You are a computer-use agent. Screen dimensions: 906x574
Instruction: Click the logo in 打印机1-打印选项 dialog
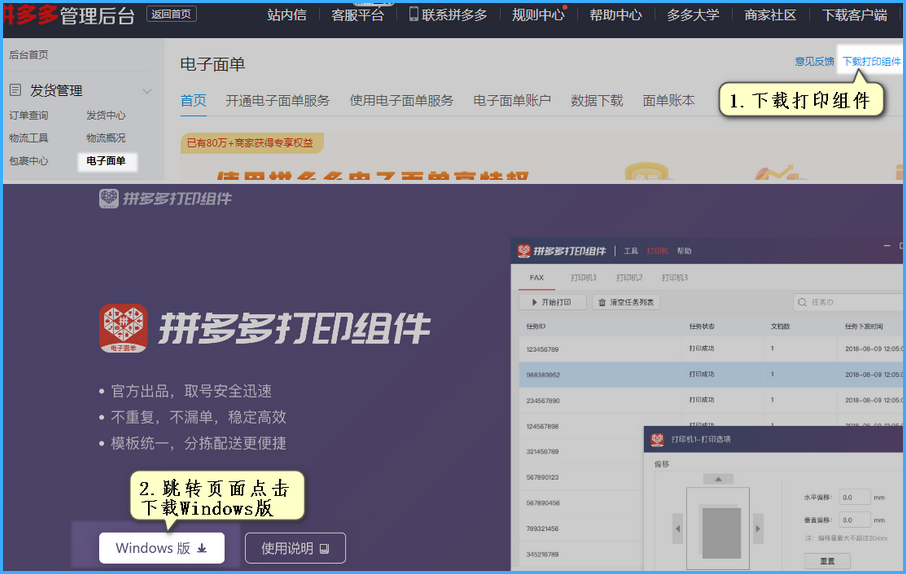657,439
